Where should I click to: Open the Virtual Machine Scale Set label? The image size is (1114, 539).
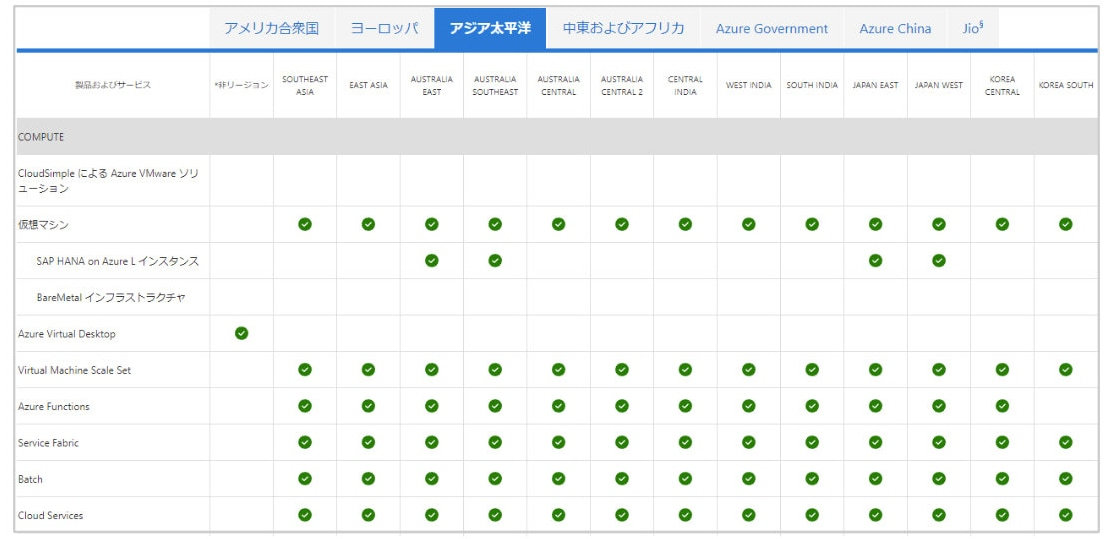75,370
